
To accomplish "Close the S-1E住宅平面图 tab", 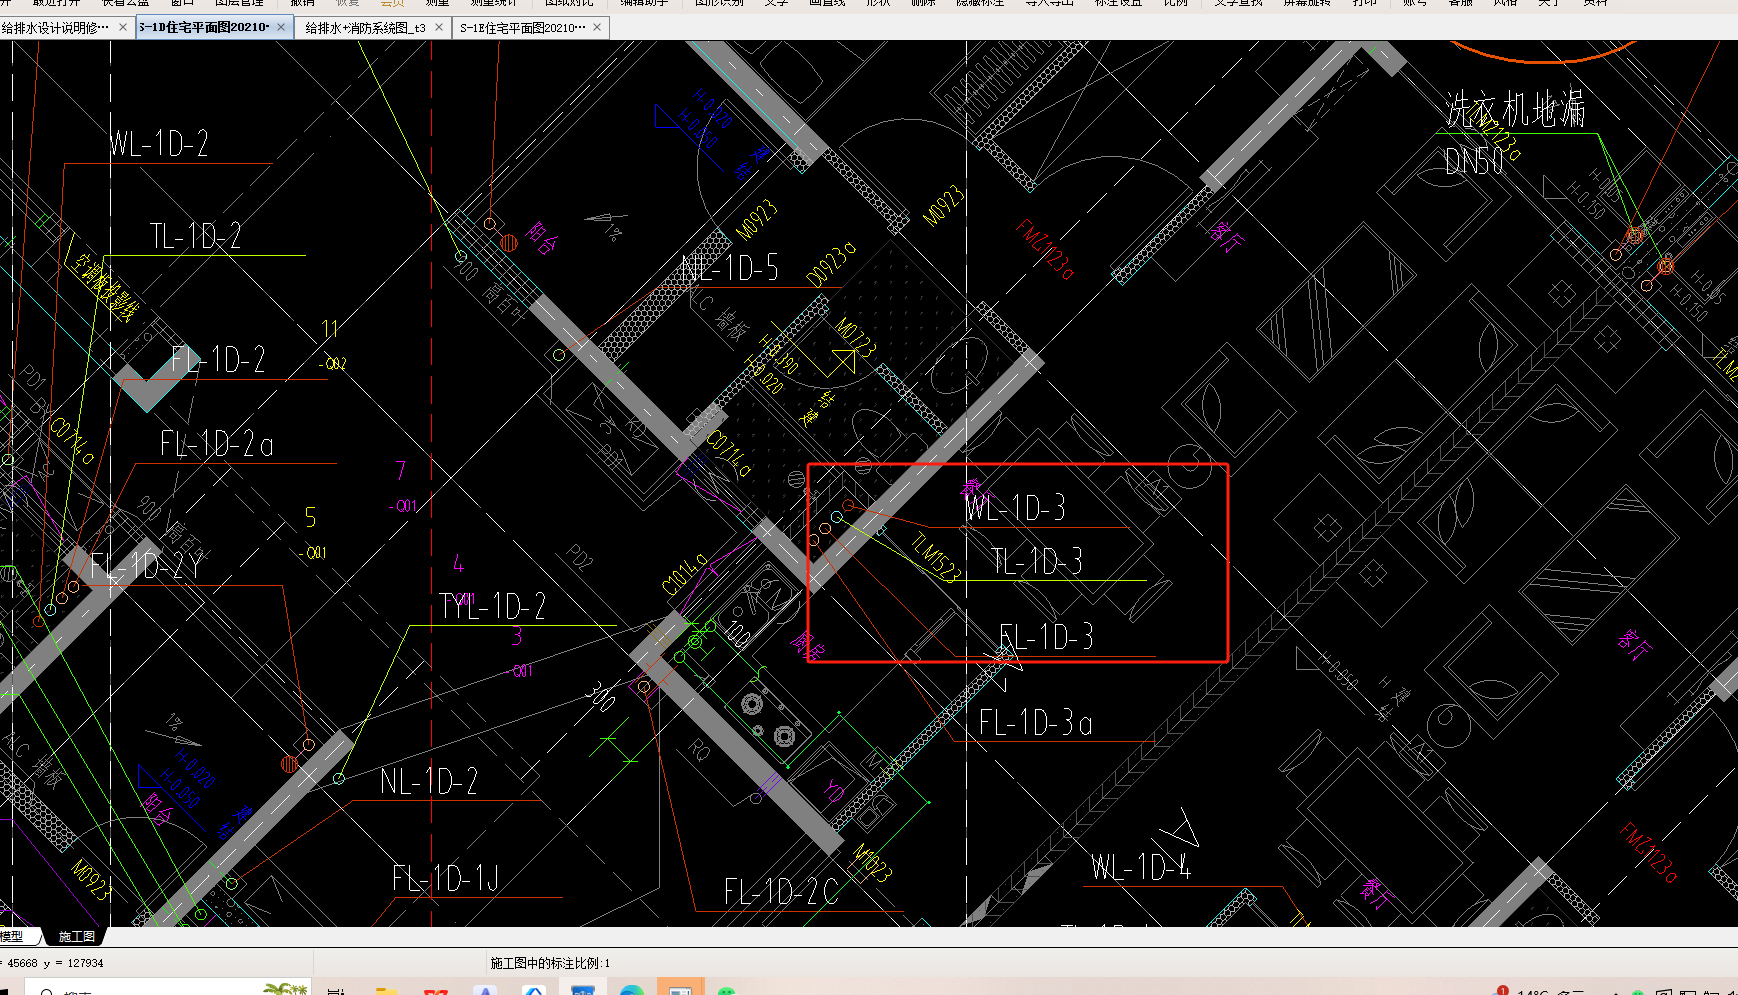I will (x=597, y=27).
